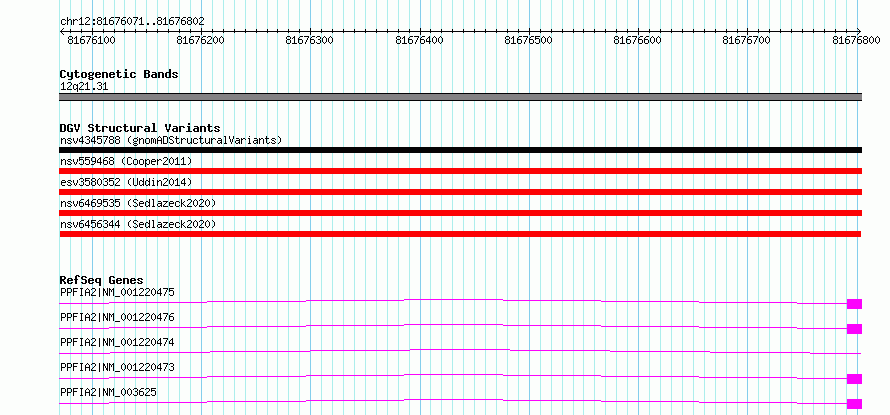890x415 pixels.
Task: Click ruler tick label 81676100
Action: pyautogui.click(x=91, y=40)
